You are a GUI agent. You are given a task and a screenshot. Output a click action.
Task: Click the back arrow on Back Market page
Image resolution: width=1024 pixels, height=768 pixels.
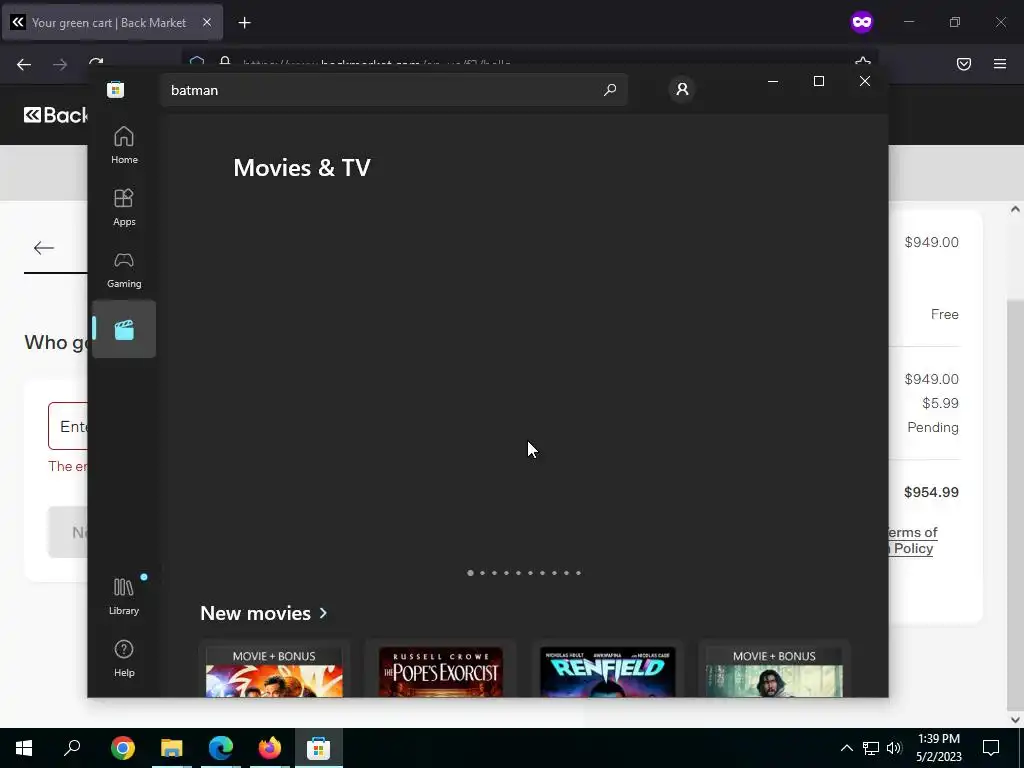tap(44, 248)
